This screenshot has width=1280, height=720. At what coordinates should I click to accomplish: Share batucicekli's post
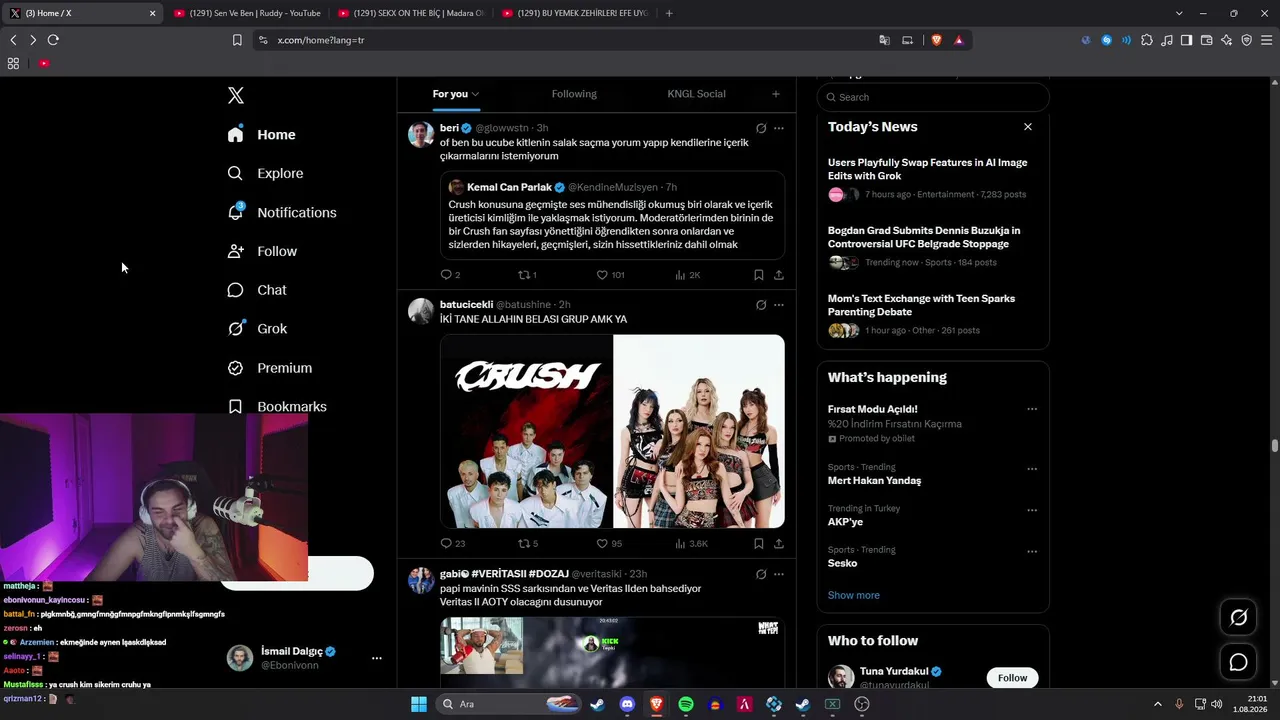pyautogui.click(x=779, y=544)
